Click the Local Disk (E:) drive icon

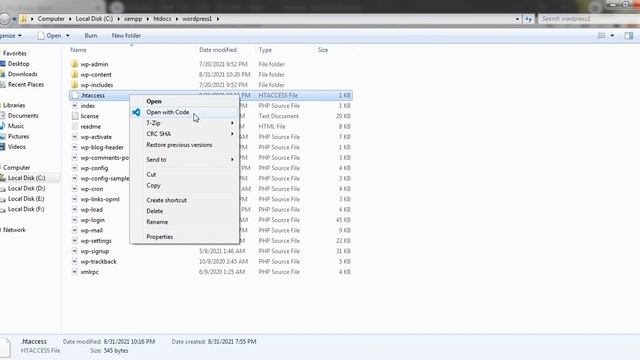pos(3,199)
